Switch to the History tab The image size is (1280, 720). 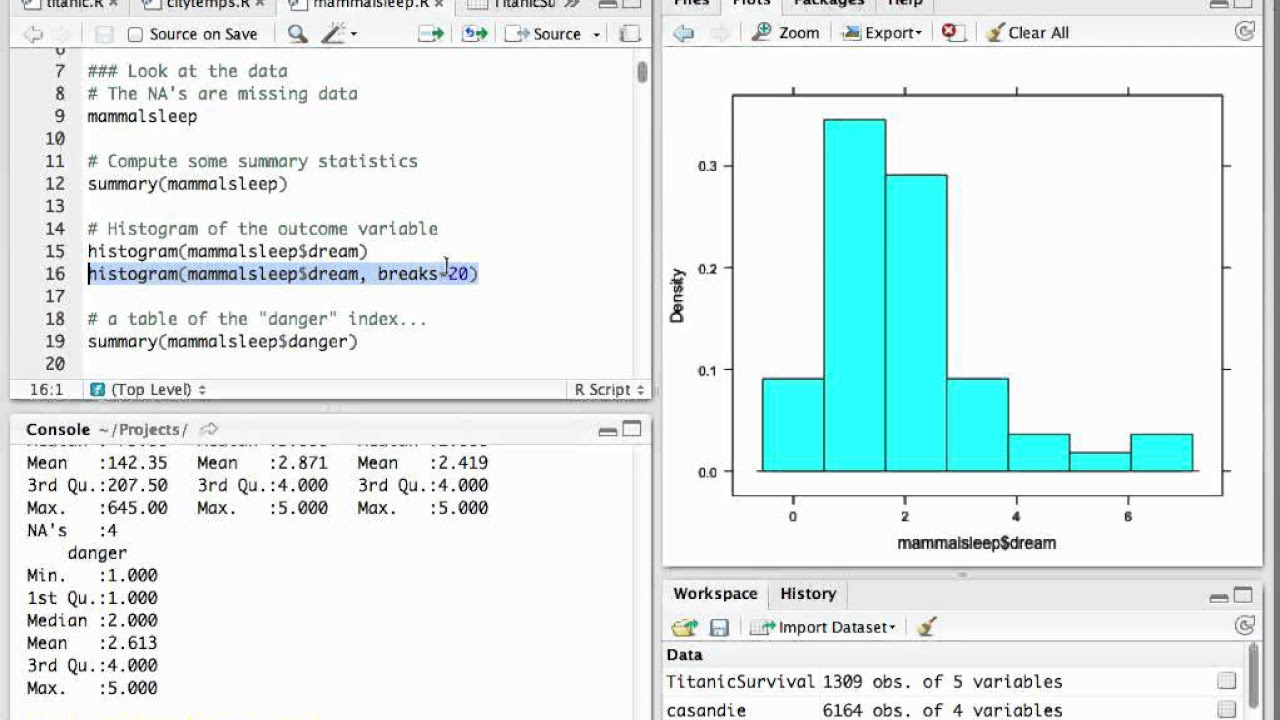coord(808,594)
